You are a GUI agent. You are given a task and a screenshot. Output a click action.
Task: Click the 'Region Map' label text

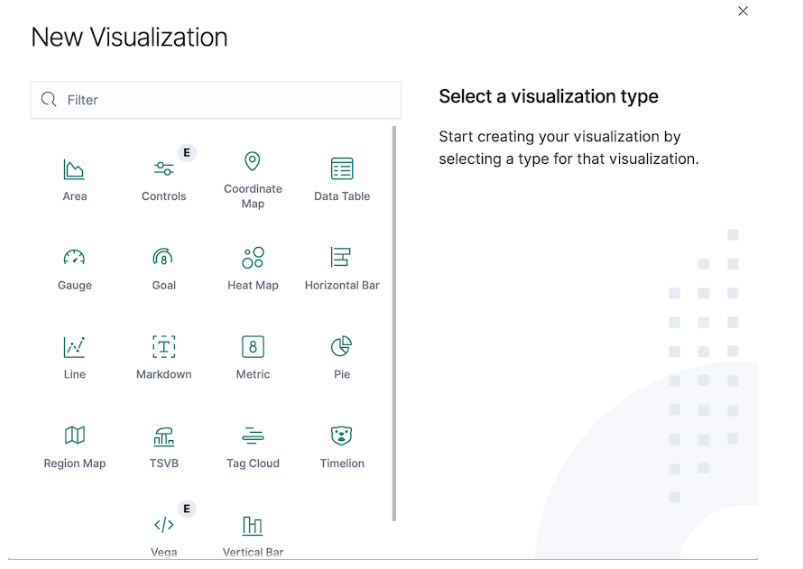click(75, 463)
